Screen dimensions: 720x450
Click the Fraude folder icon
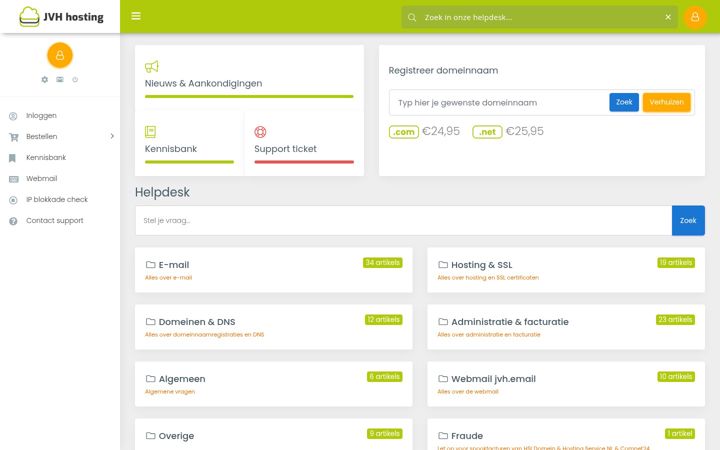tap(443, 435)
